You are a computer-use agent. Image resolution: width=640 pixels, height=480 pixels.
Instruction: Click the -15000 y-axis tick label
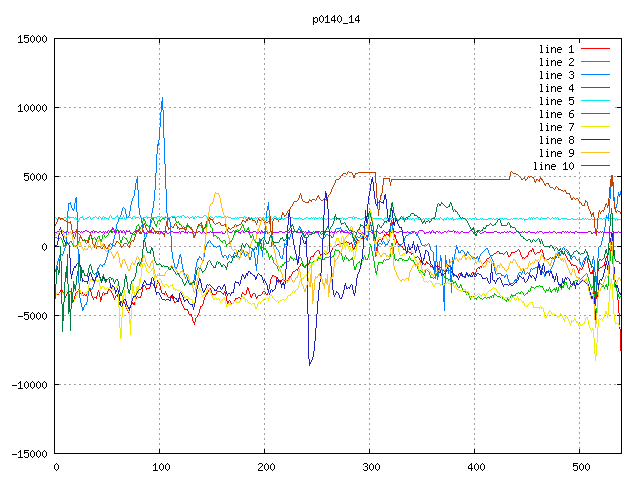[x=25, y=454]
